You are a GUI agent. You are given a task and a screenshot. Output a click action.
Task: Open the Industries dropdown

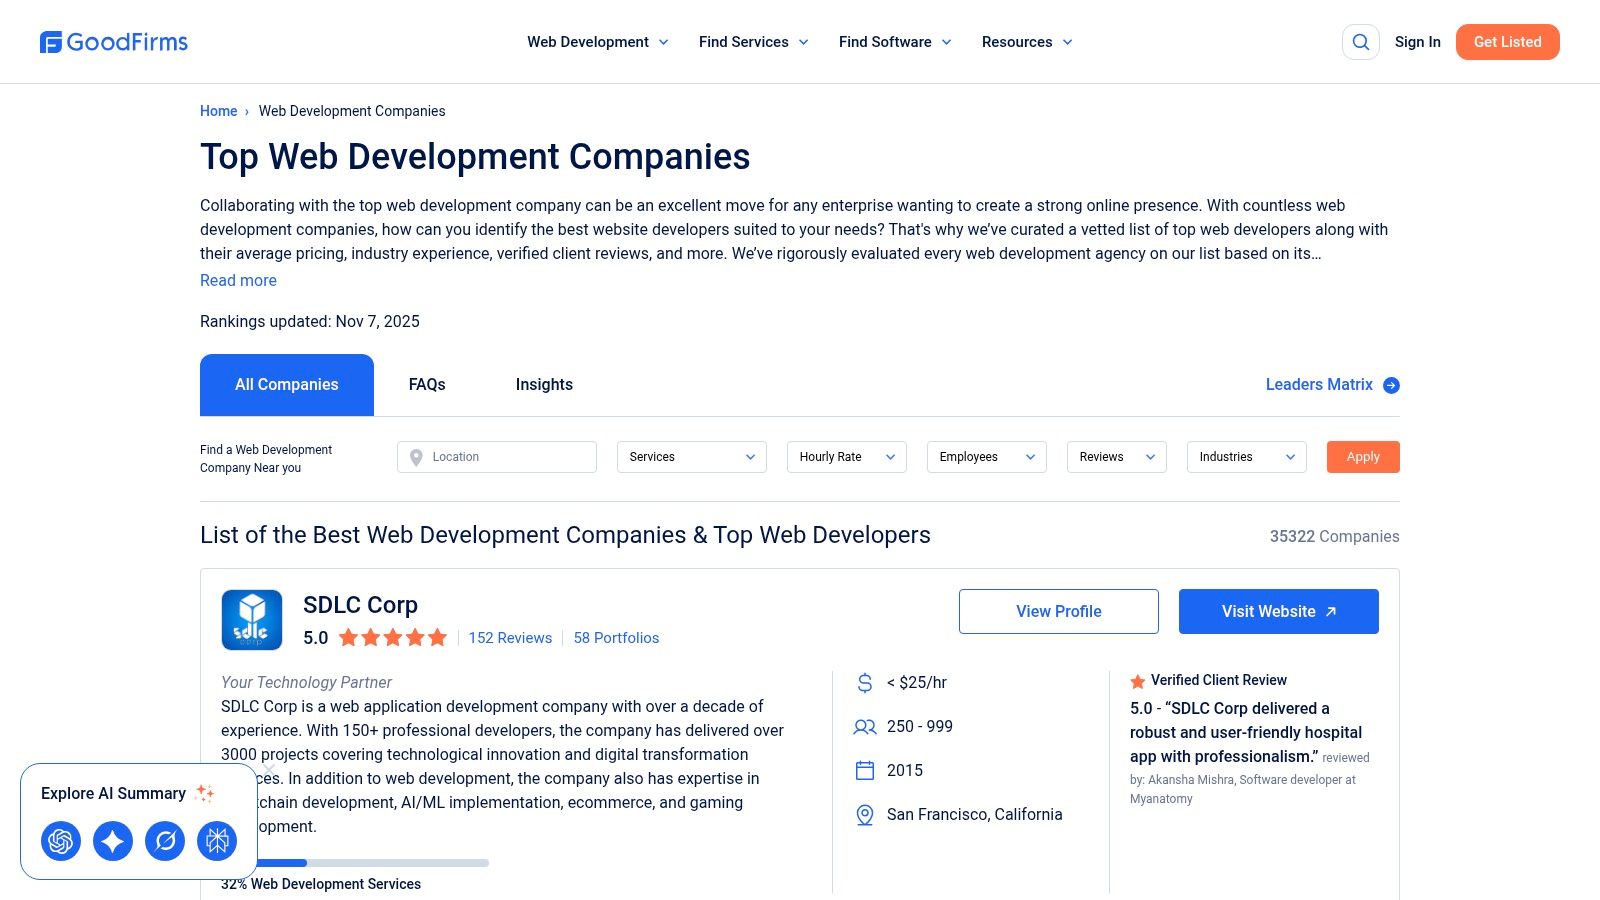click(1245, 457)
